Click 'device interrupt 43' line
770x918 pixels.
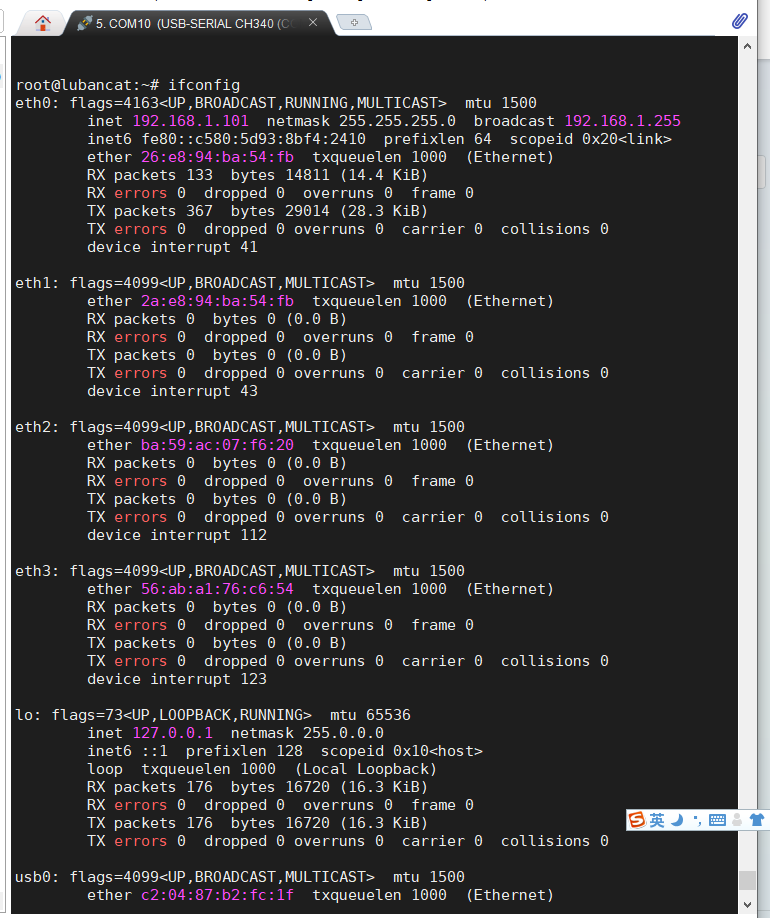172,391
